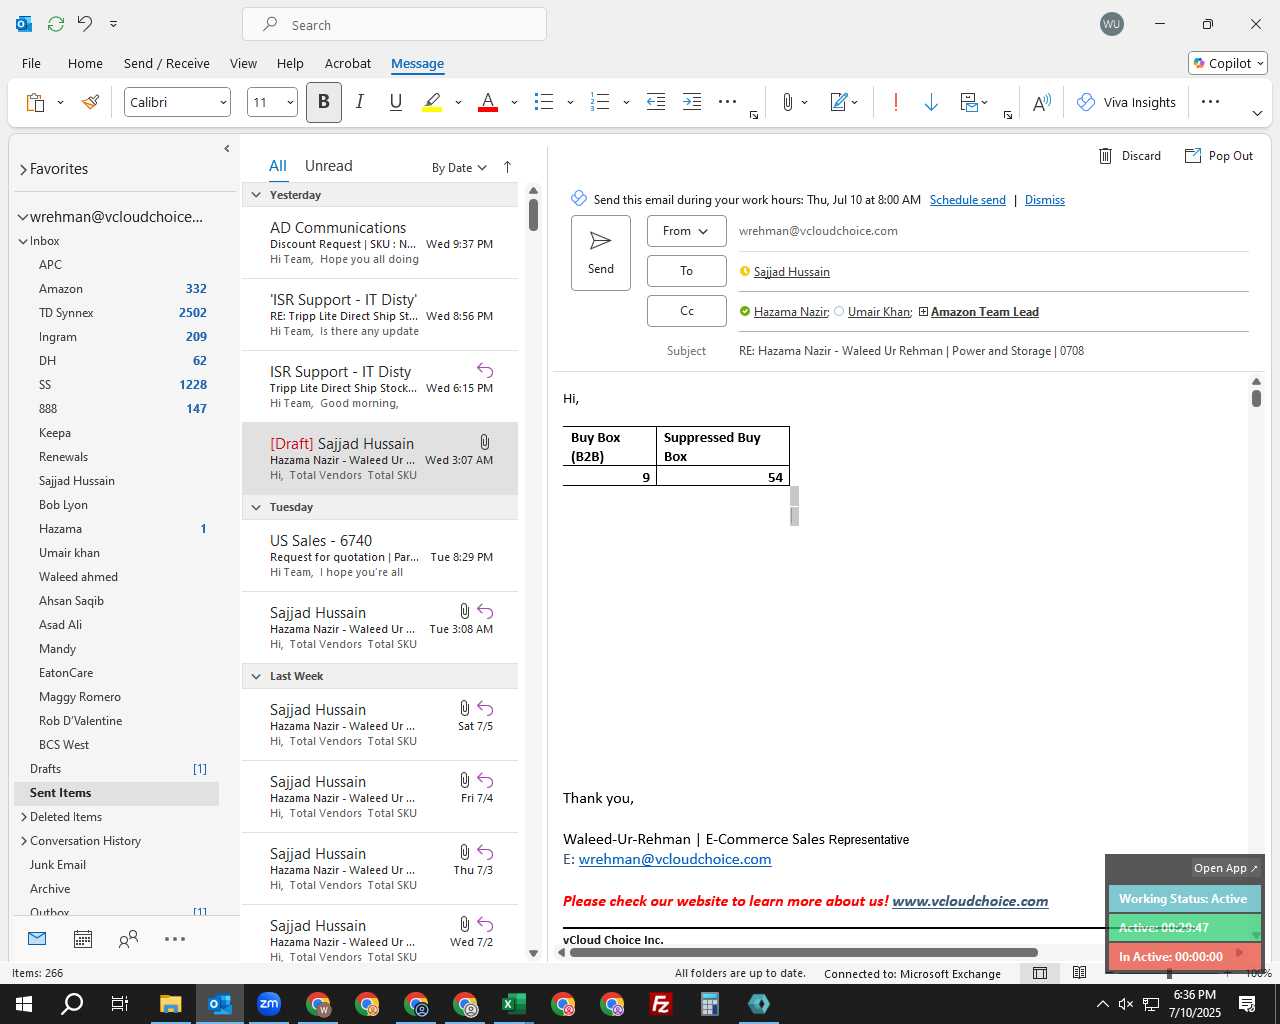The width and height of the screenshot is (1280, 1024).
Task: Open the Home ribbon tab
Action: click(x=85, y=63)
